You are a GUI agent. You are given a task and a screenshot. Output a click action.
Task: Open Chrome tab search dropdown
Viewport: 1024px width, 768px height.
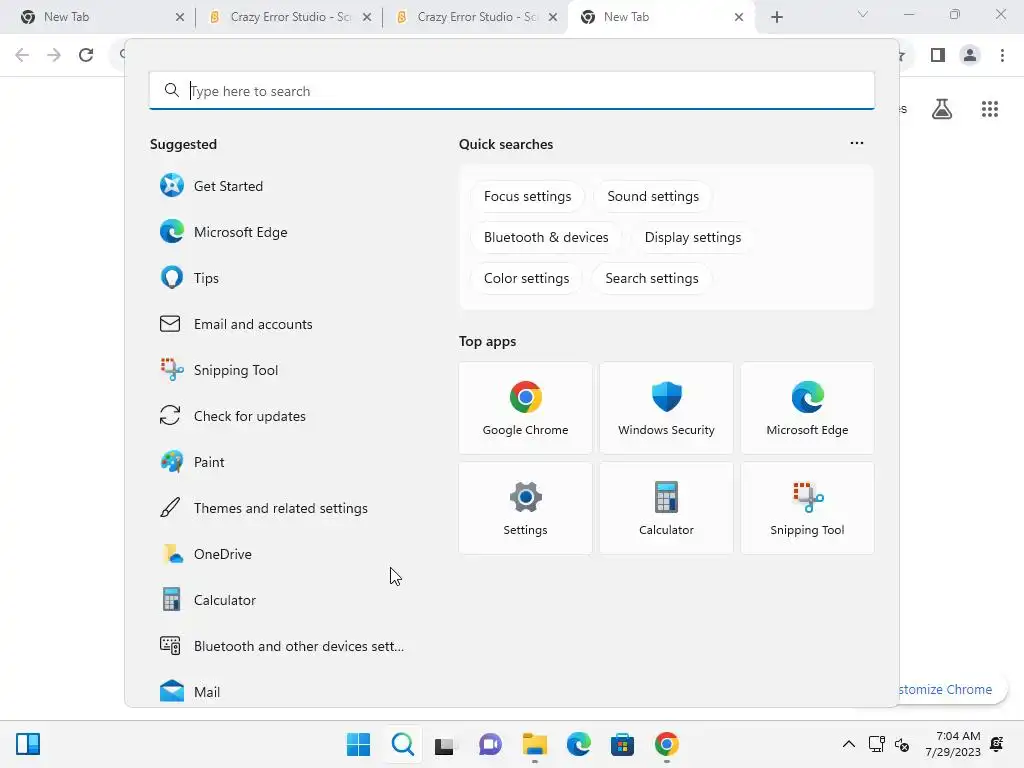tap(863, 14)
